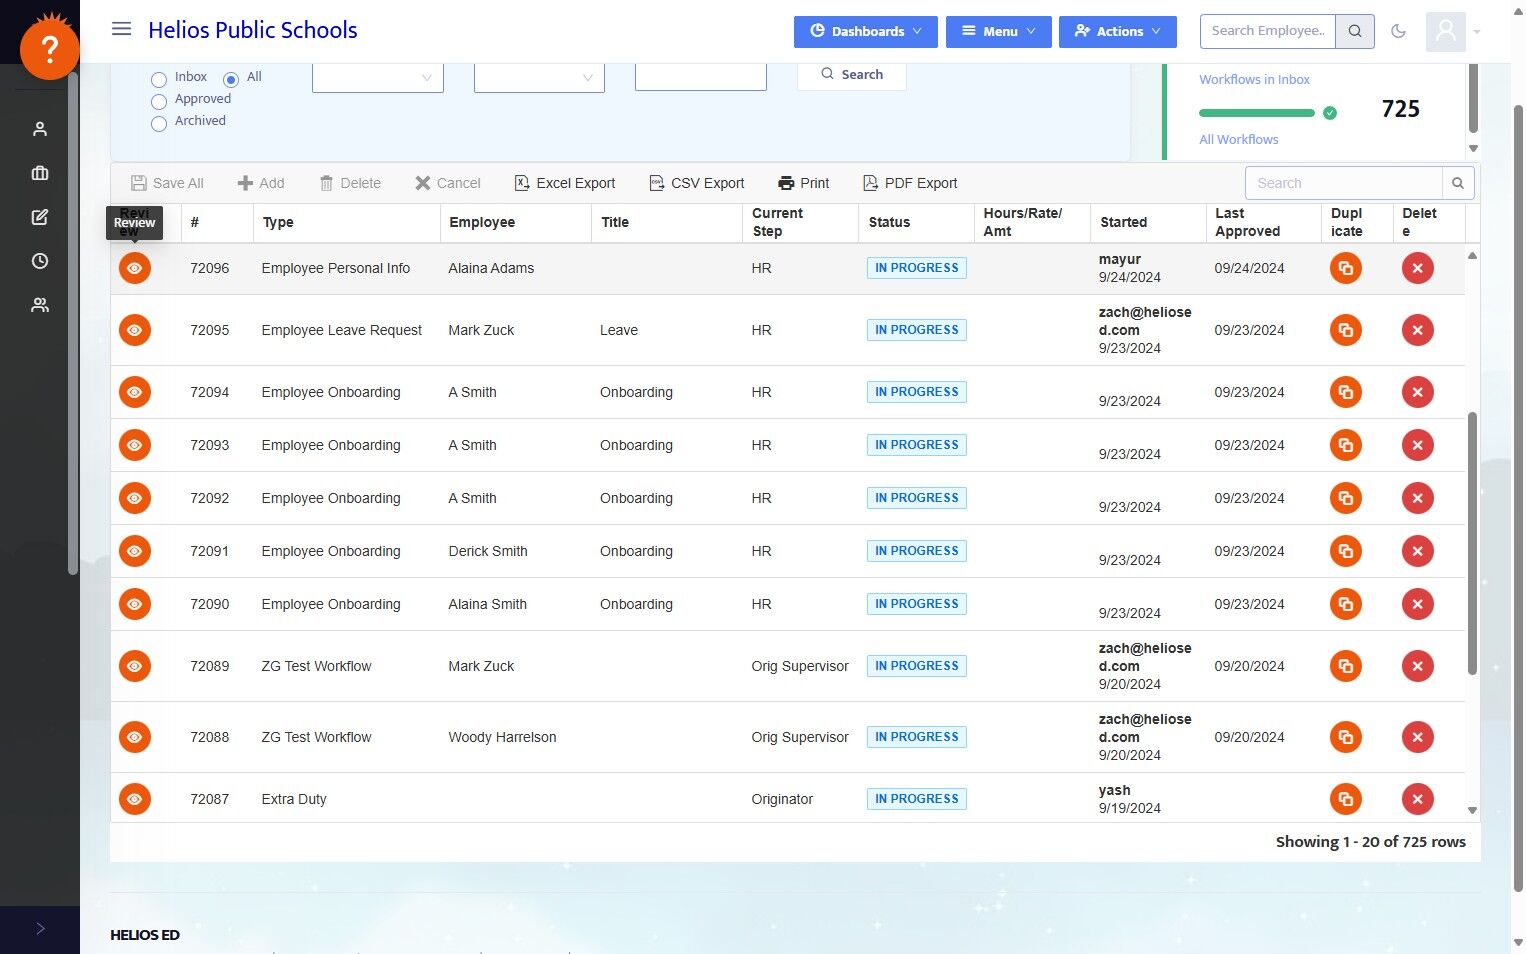The image size is (1526, 954).
Task: Expand the sidebar with bottom chevron
Action: [x=40, y=929]
